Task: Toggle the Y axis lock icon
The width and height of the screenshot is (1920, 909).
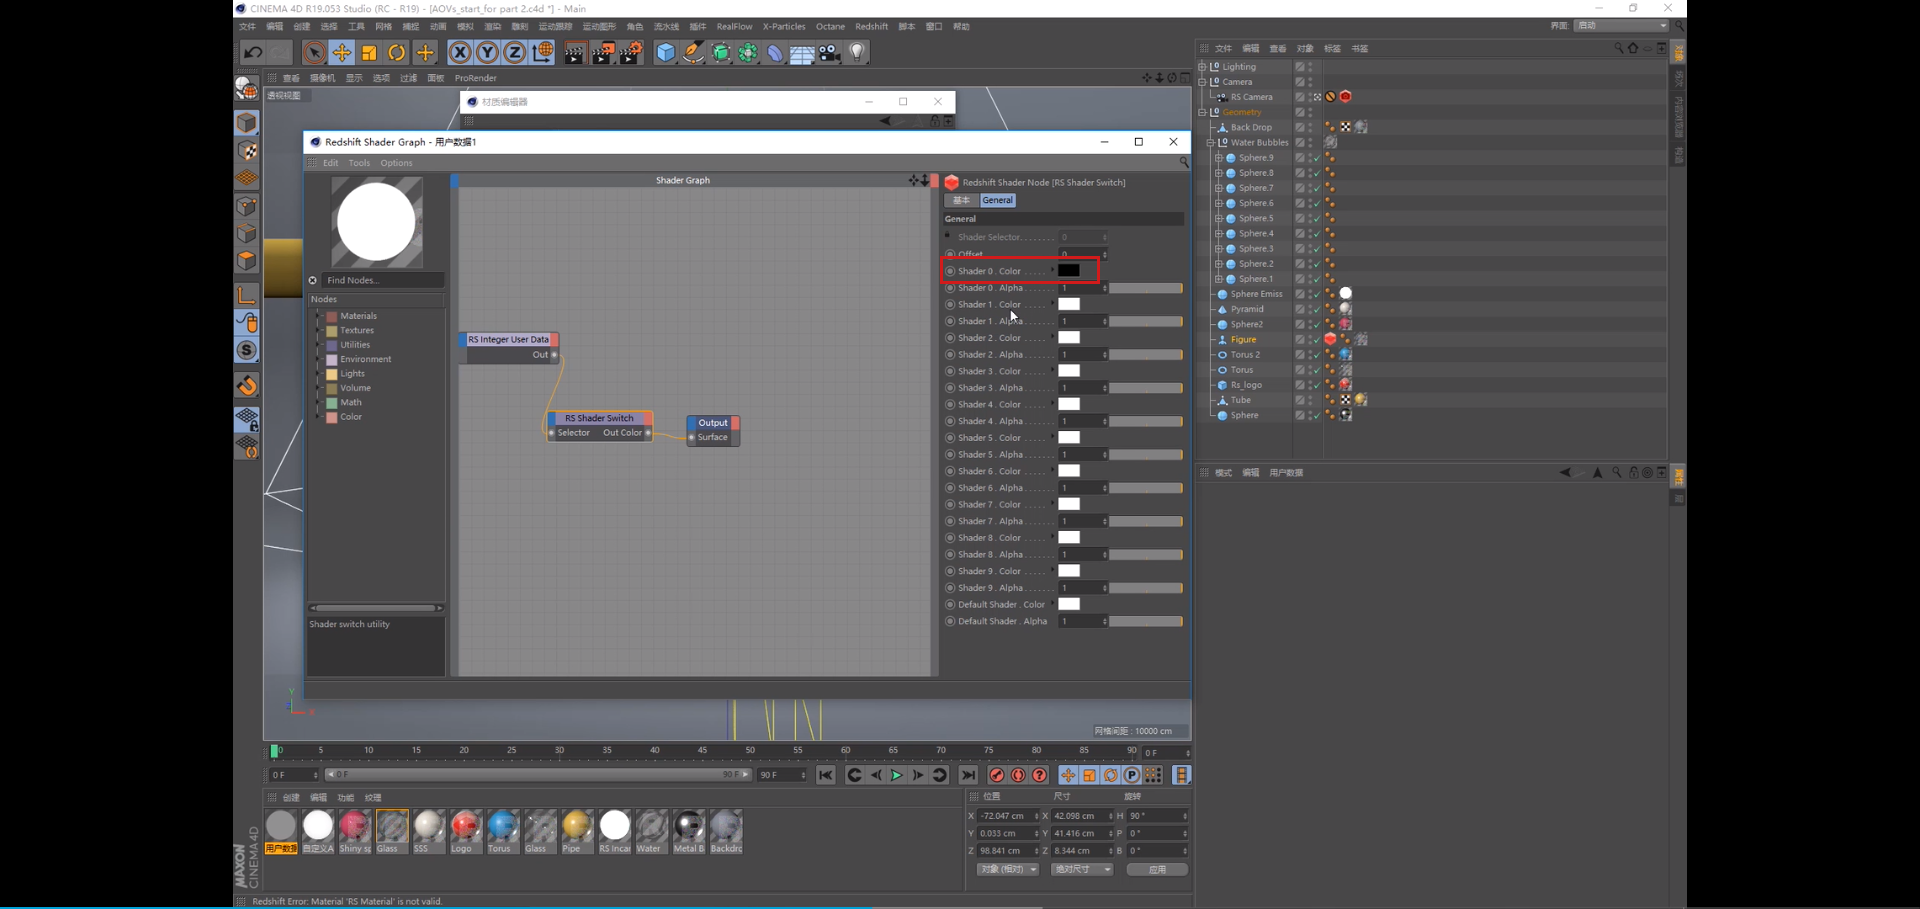Action: pyautogui.click(x=487, y=53)
